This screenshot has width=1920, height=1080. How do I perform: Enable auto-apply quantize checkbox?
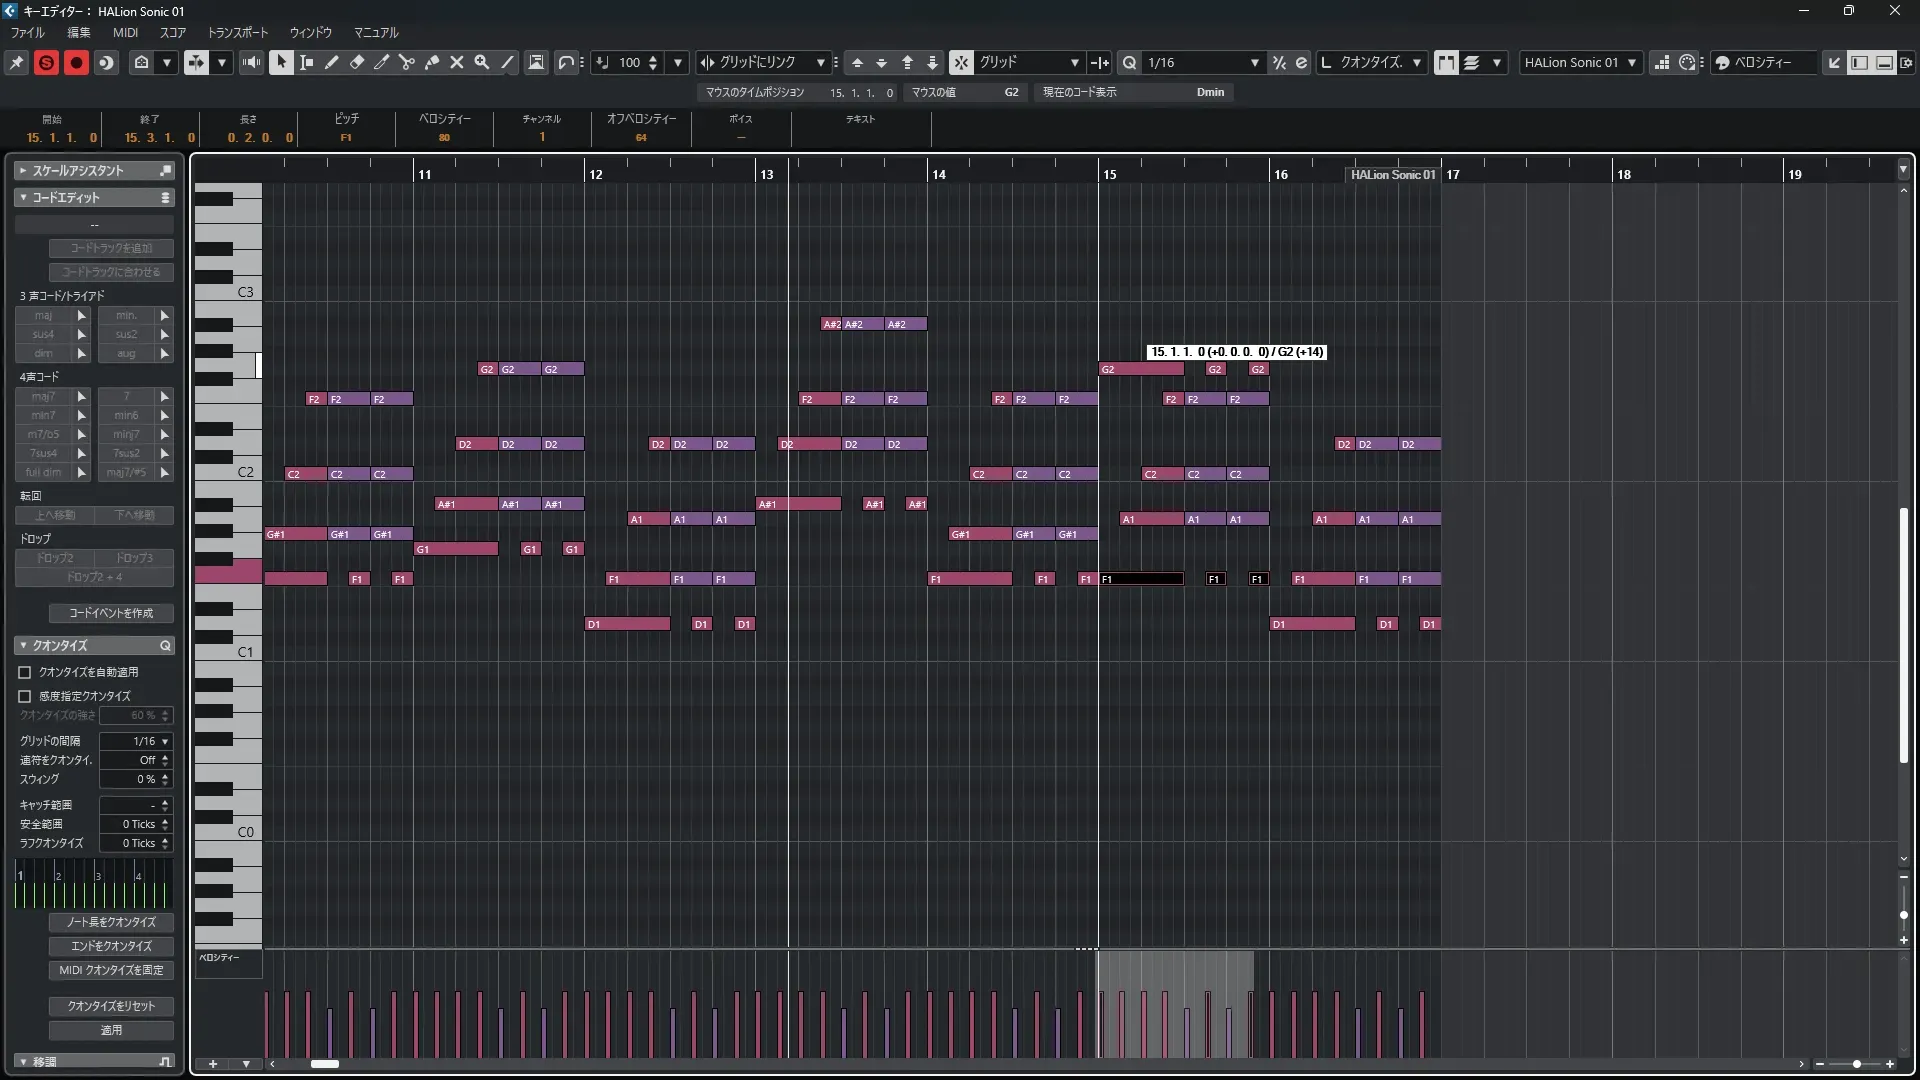tap(25, 672)
